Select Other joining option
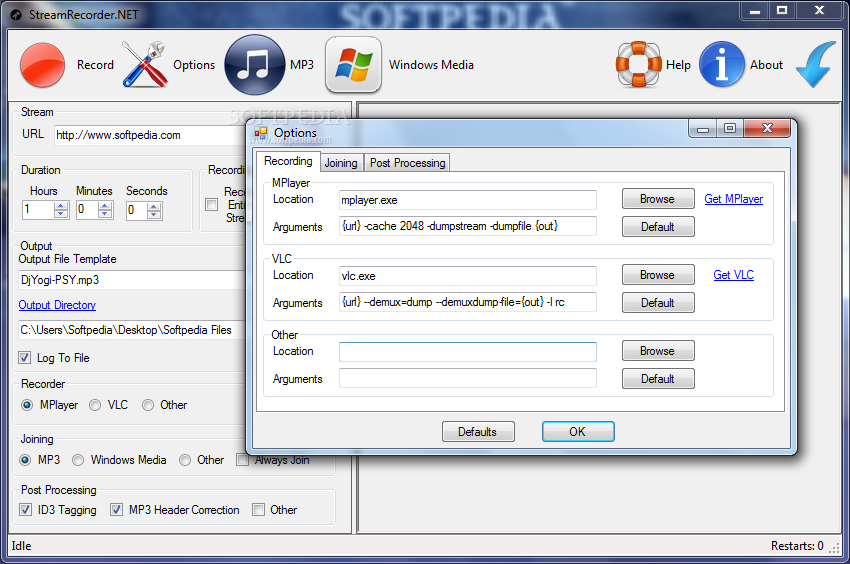Screen dimensions: 850x564 tap(185, 460)
